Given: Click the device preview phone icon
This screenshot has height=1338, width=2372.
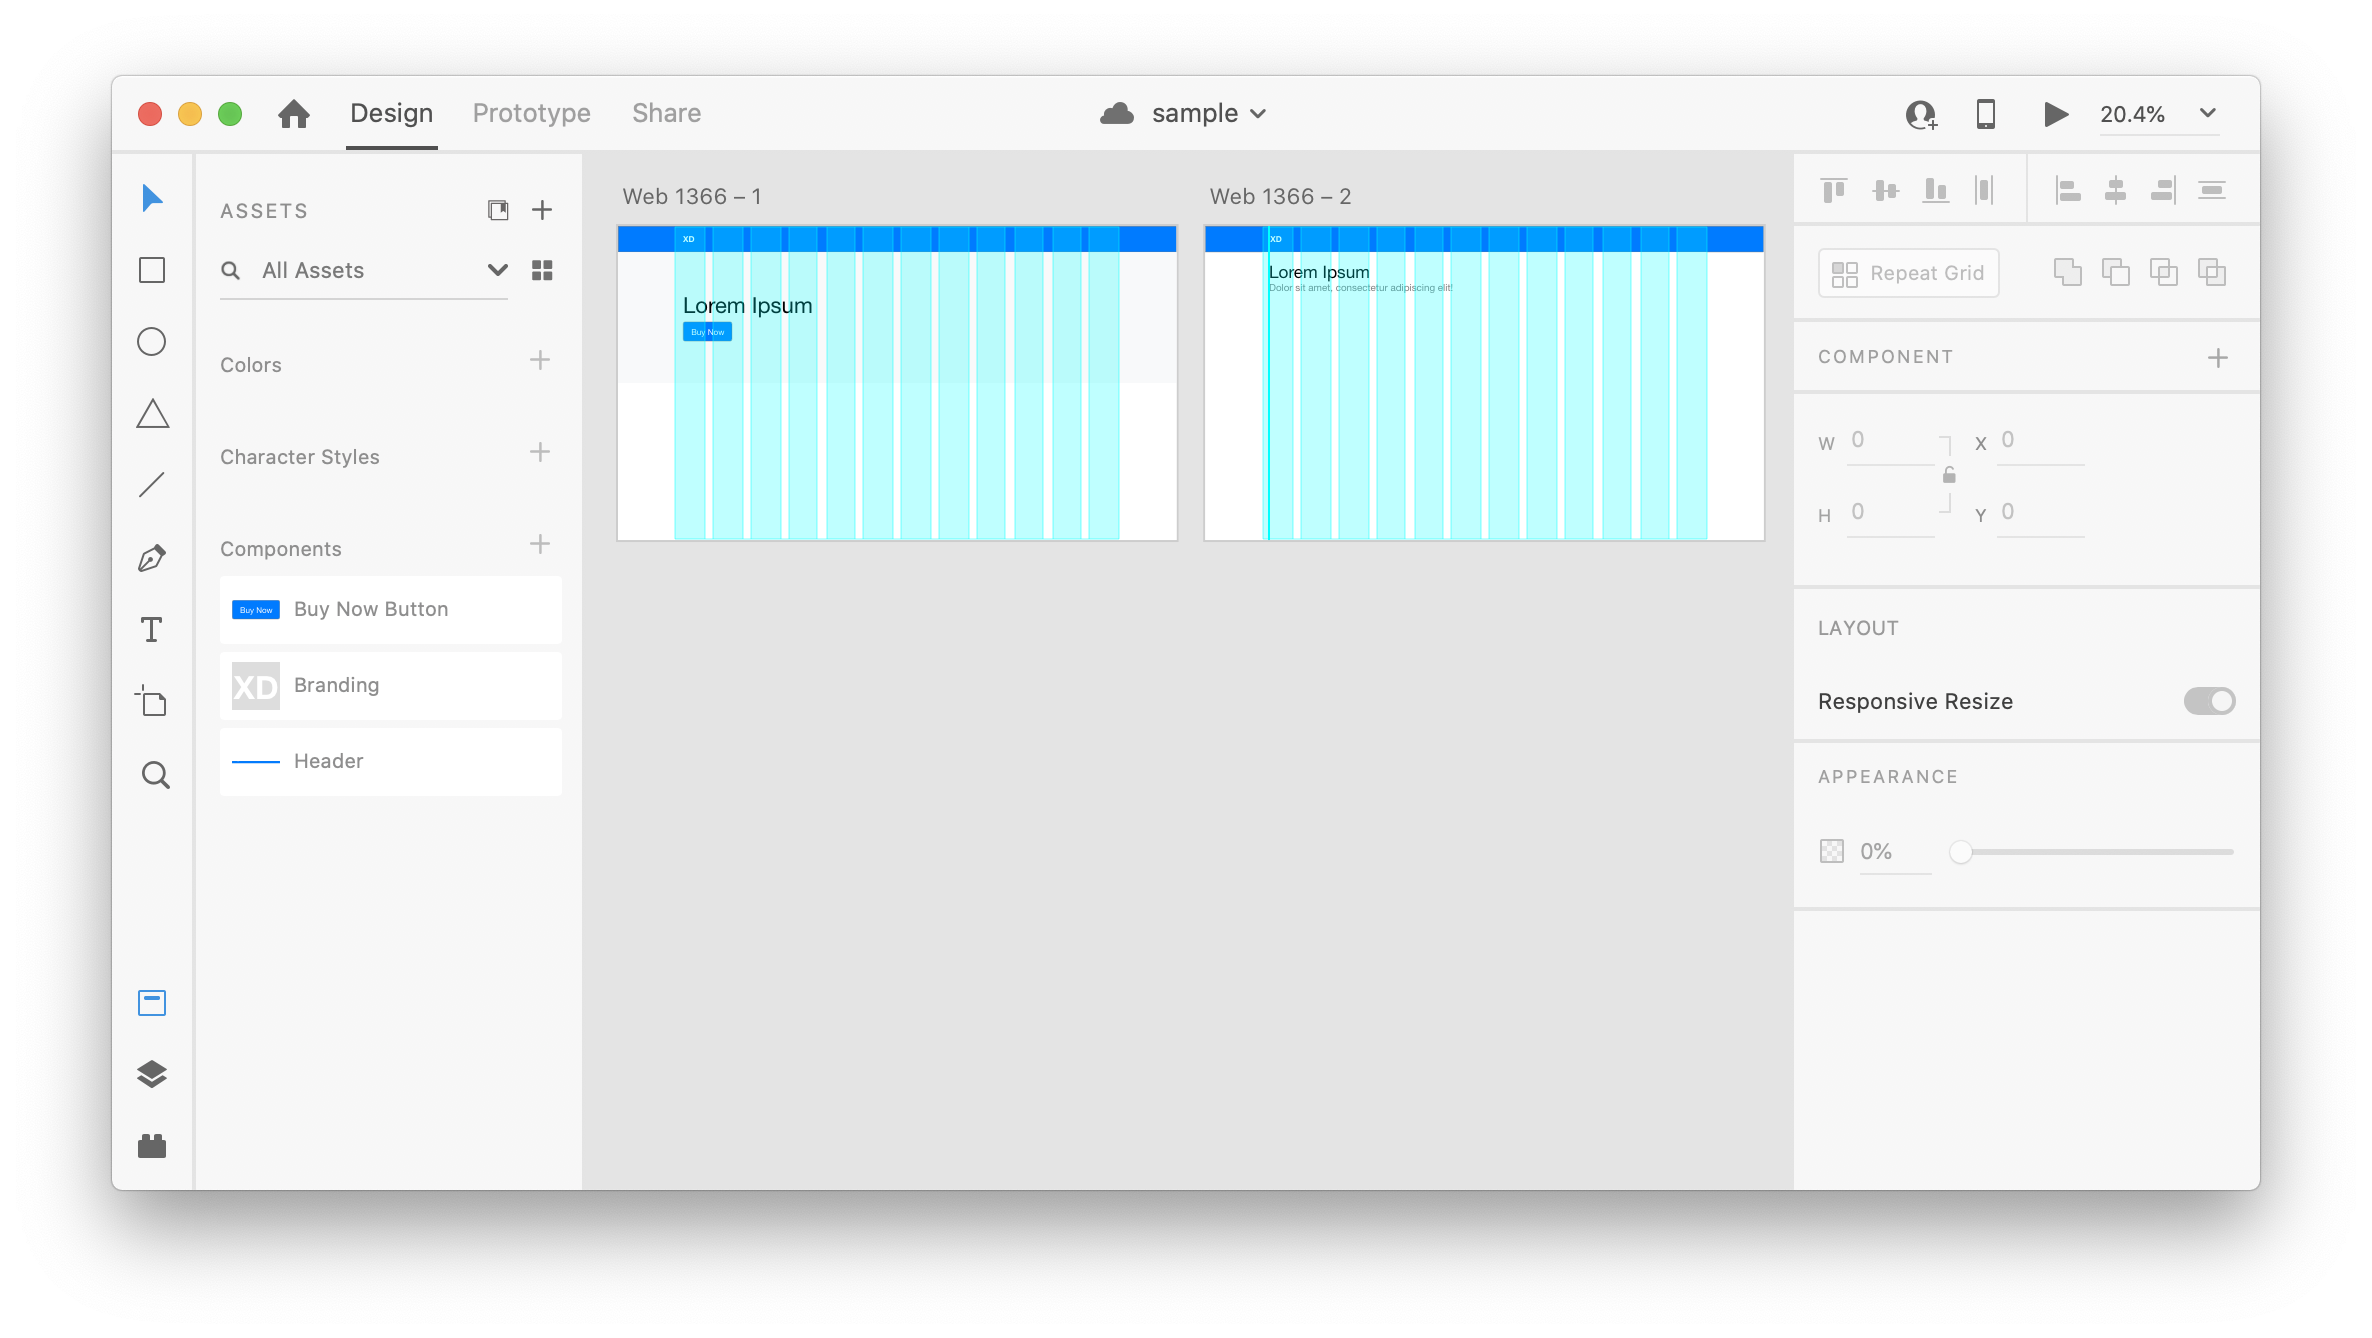Looking at the screenshot, I should pyautogui.click(x=1986, y=114).
